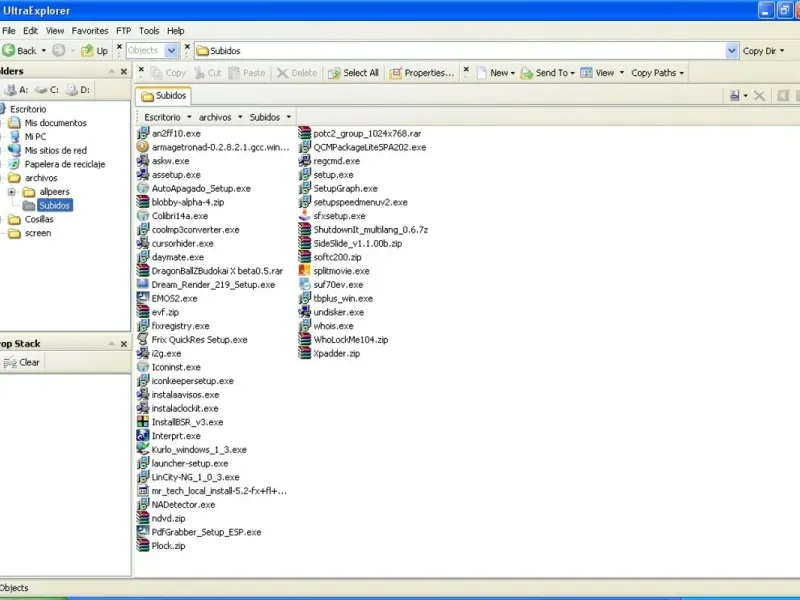Select Dream_Render_219_Setup.exe icon
The image size is (800, 600).
coord(143,285)
